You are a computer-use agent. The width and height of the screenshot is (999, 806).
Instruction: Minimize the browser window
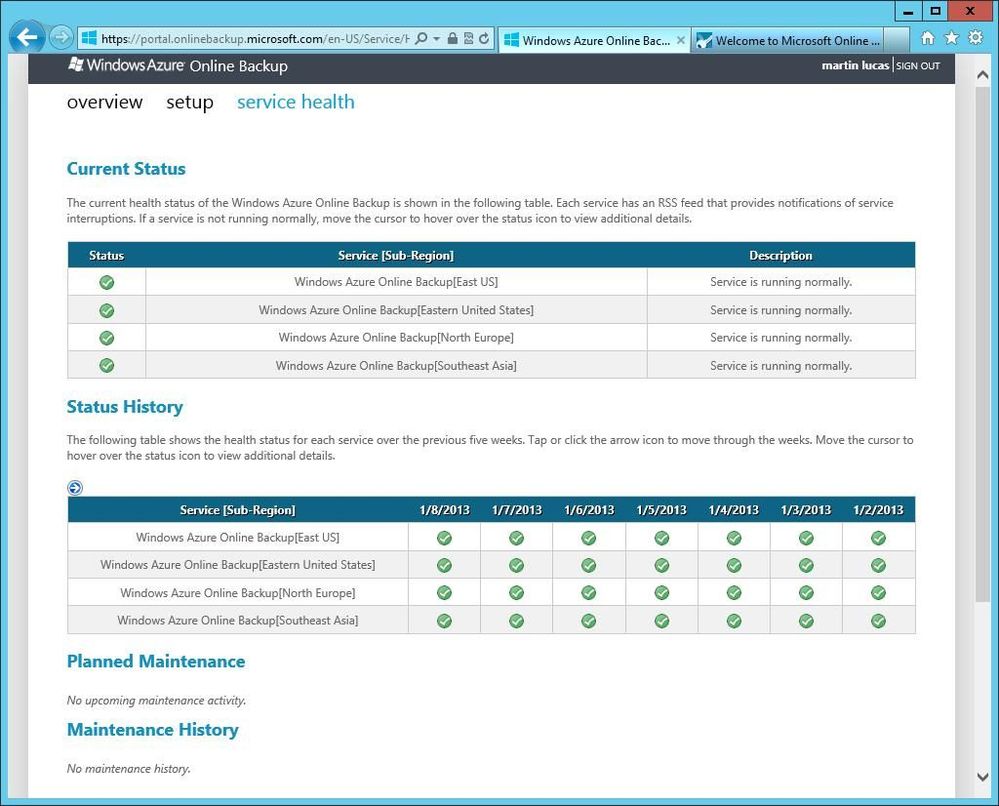(909, 11)
